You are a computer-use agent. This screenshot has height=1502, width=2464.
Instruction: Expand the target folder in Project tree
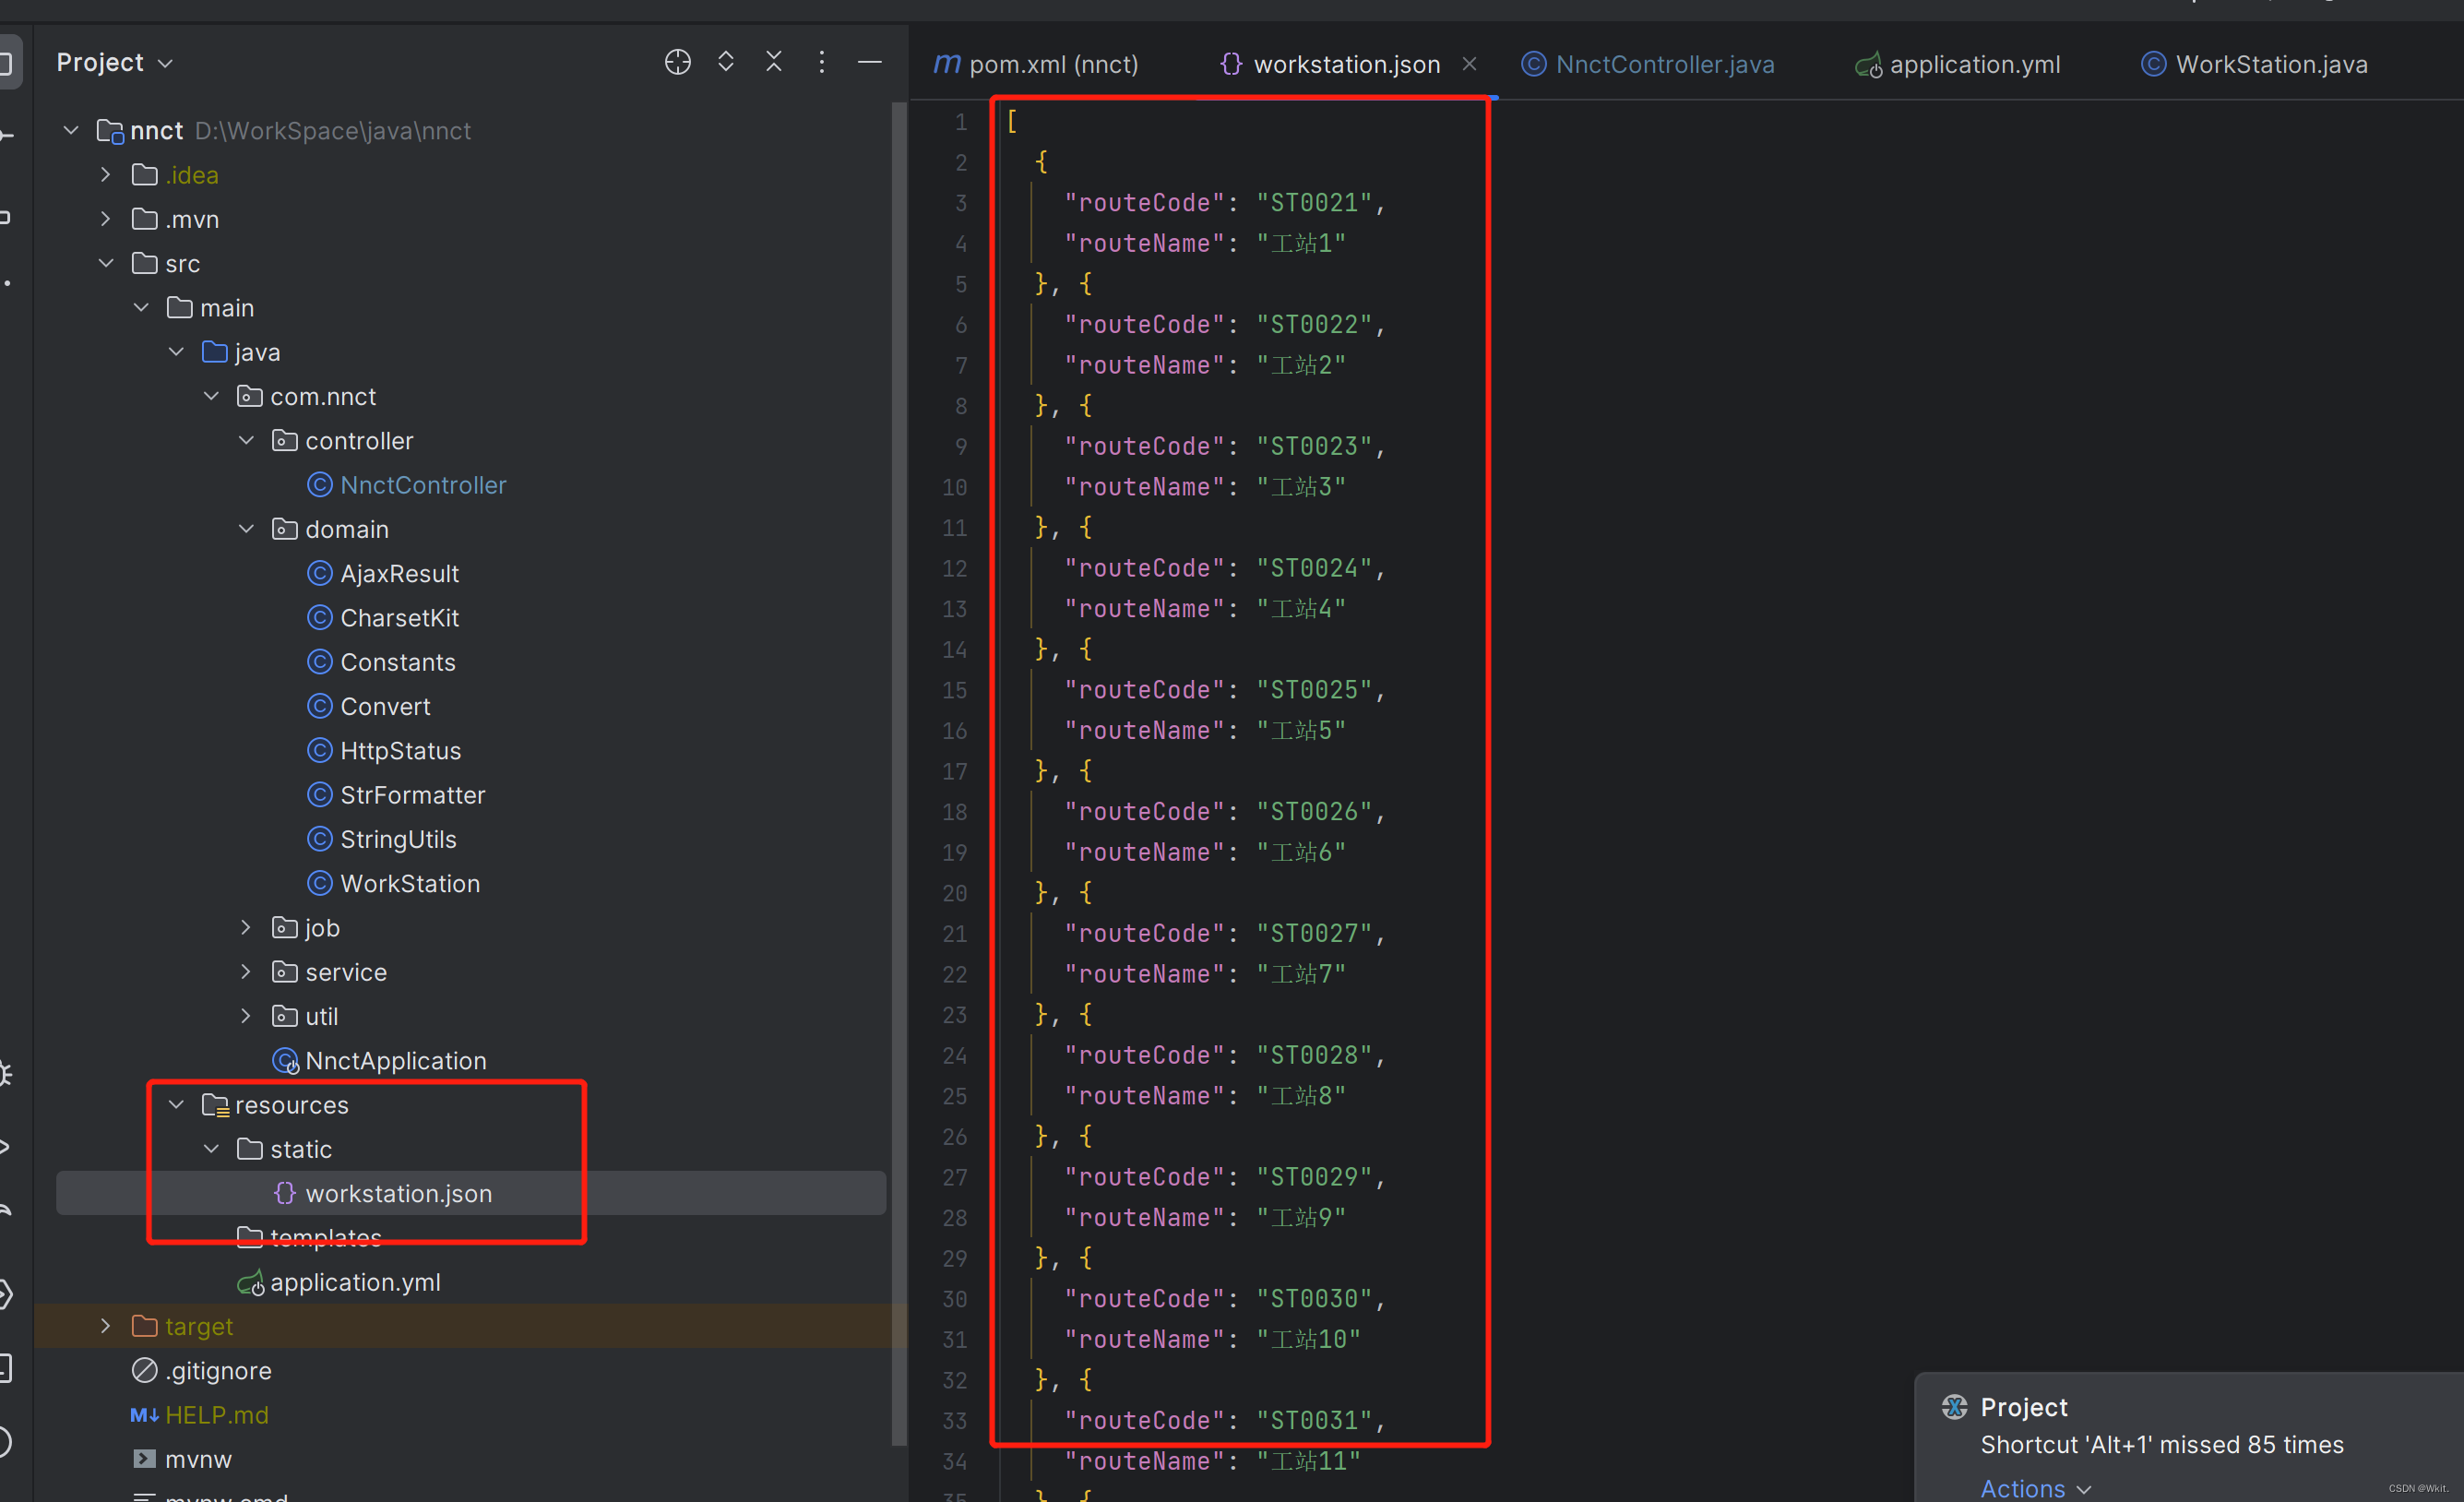107,1326
